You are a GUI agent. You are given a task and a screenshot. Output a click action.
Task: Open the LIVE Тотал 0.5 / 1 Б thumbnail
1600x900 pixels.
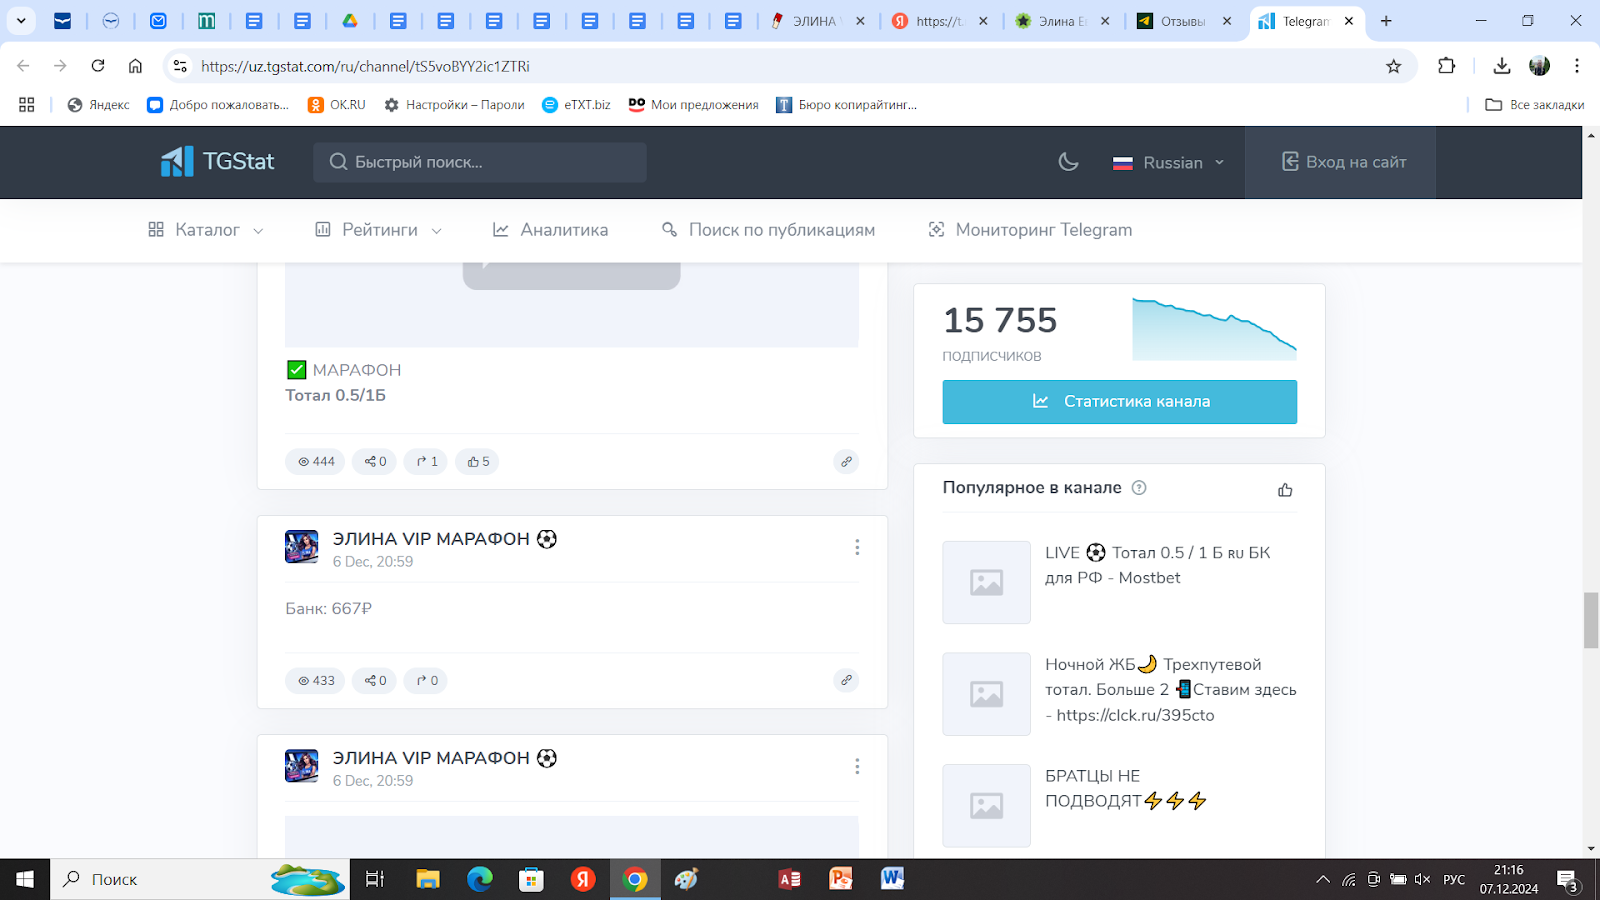[986, 582]
